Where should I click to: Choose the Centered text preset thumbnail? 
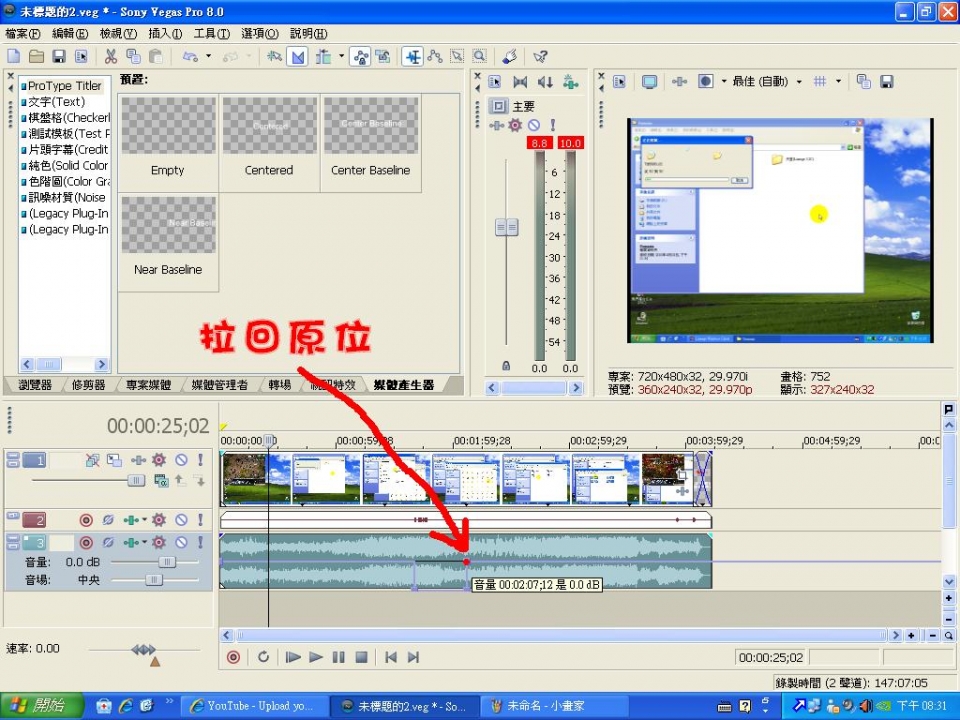pyautogui.click(x=269, y=138)
